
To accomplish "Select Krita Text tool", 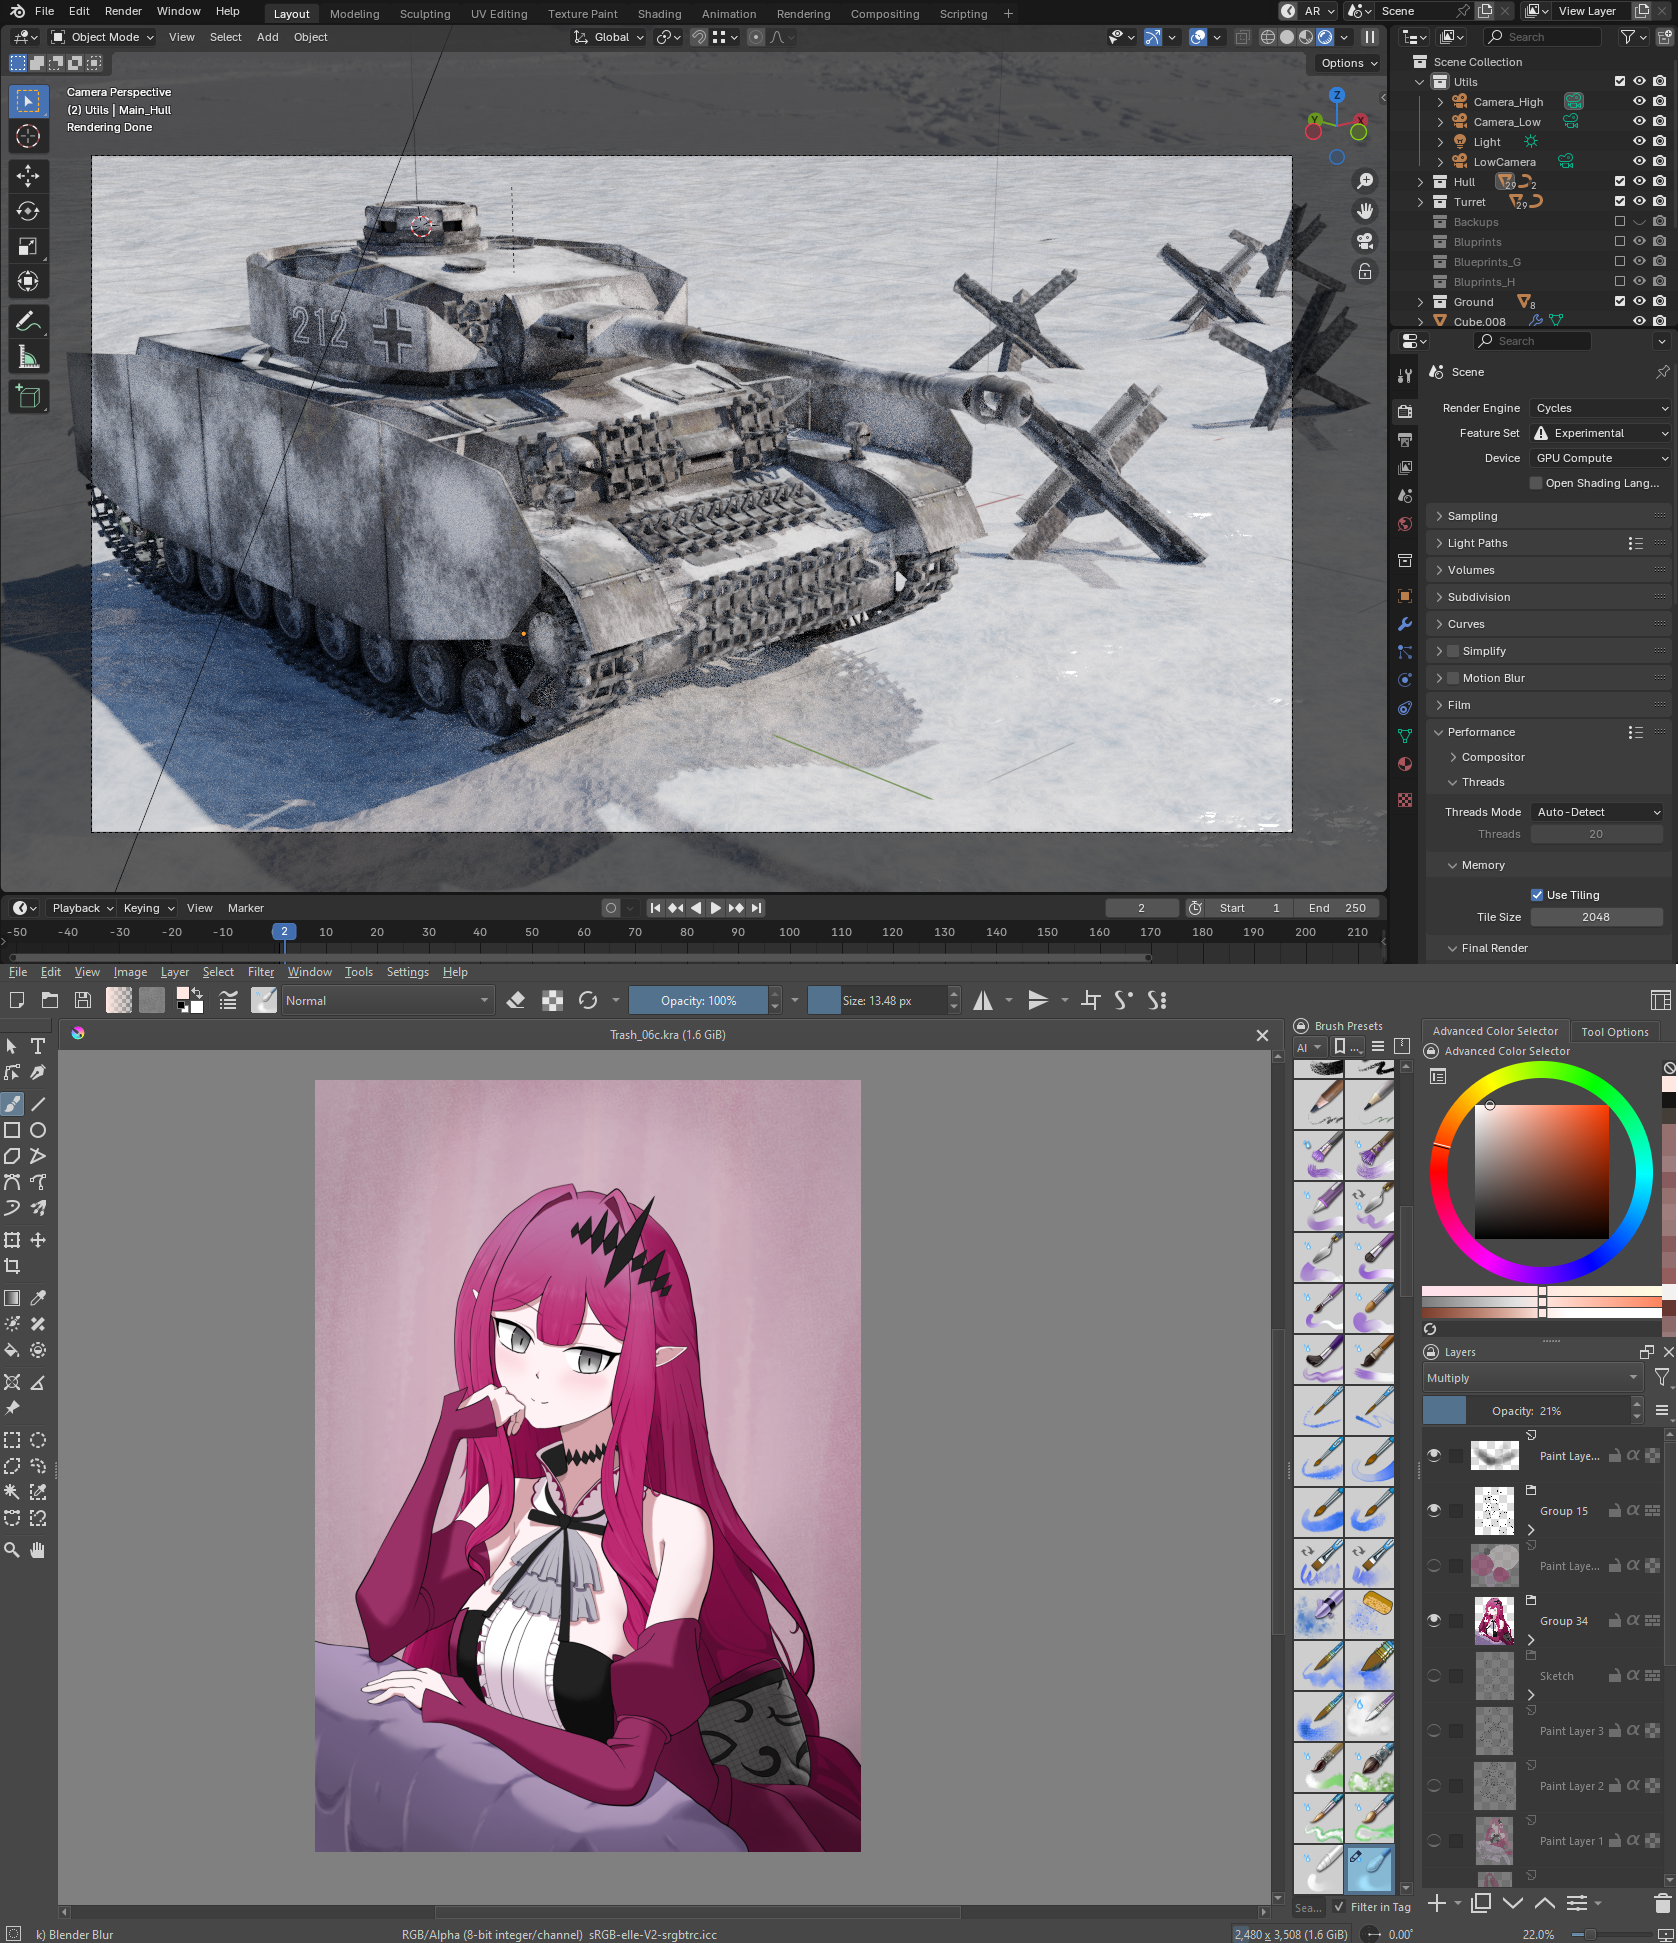I will pyautogui.click(x=38, y=1046).
